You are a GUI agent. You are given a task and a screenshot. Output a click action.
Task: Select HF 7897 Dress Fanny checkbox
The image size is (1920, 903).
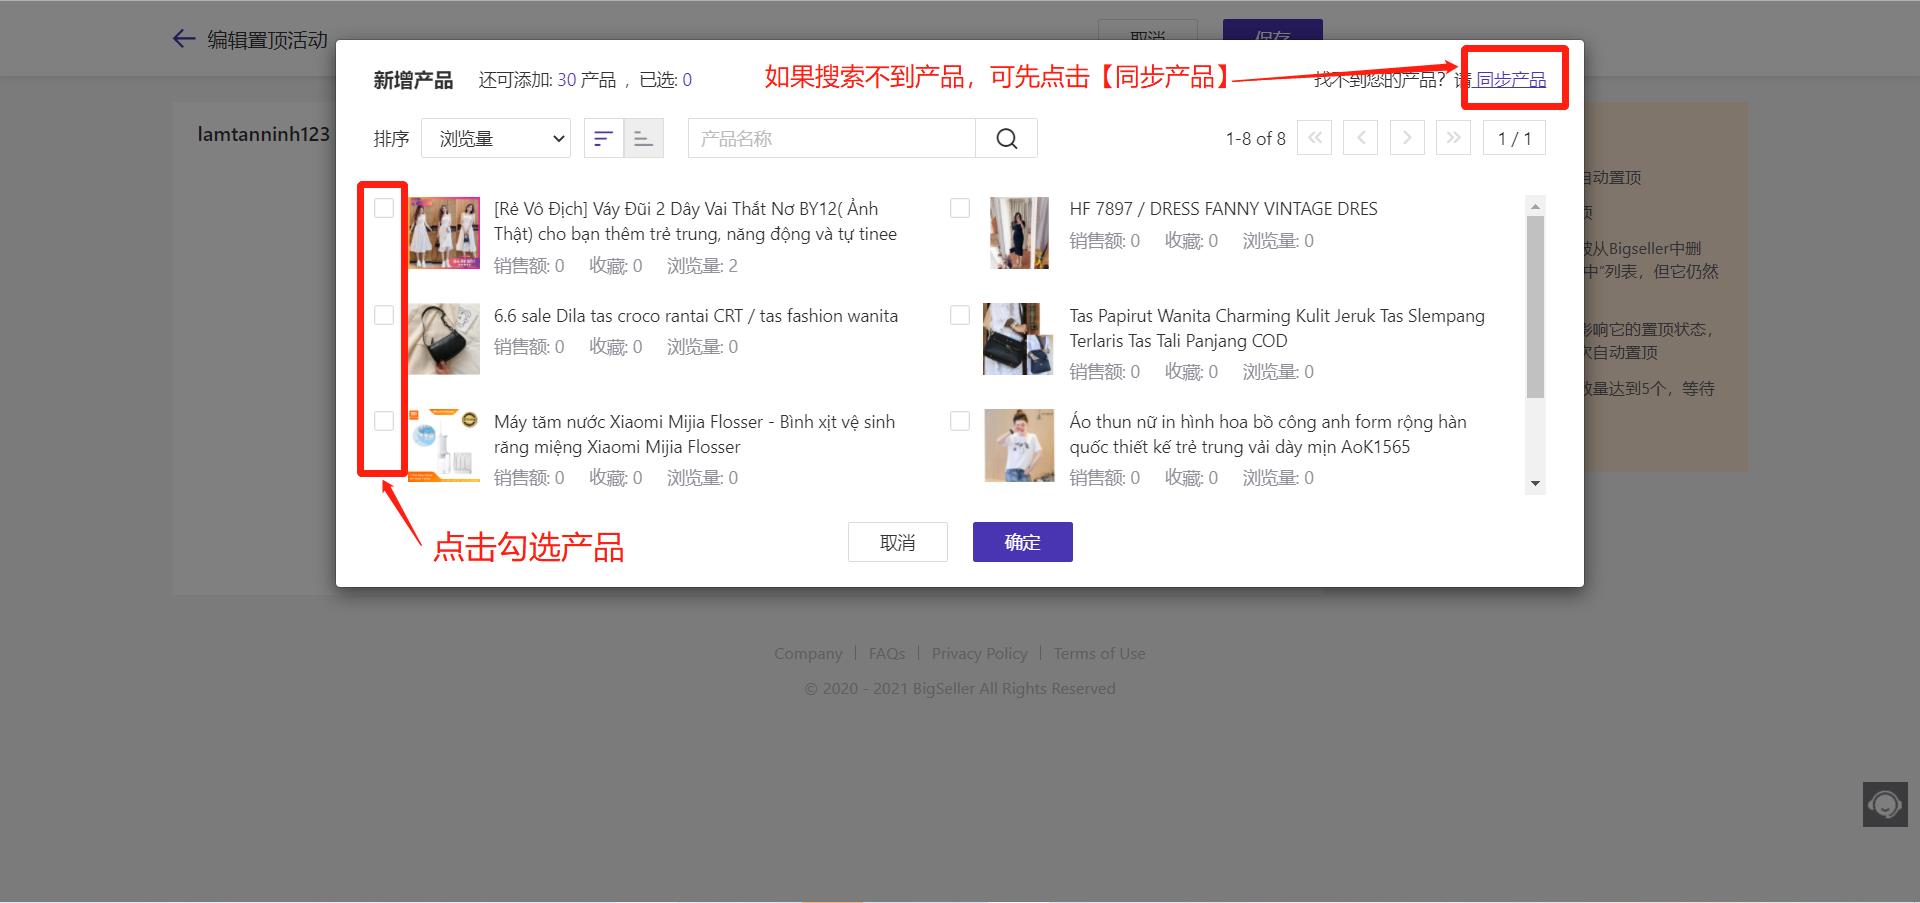coord(960,208)
